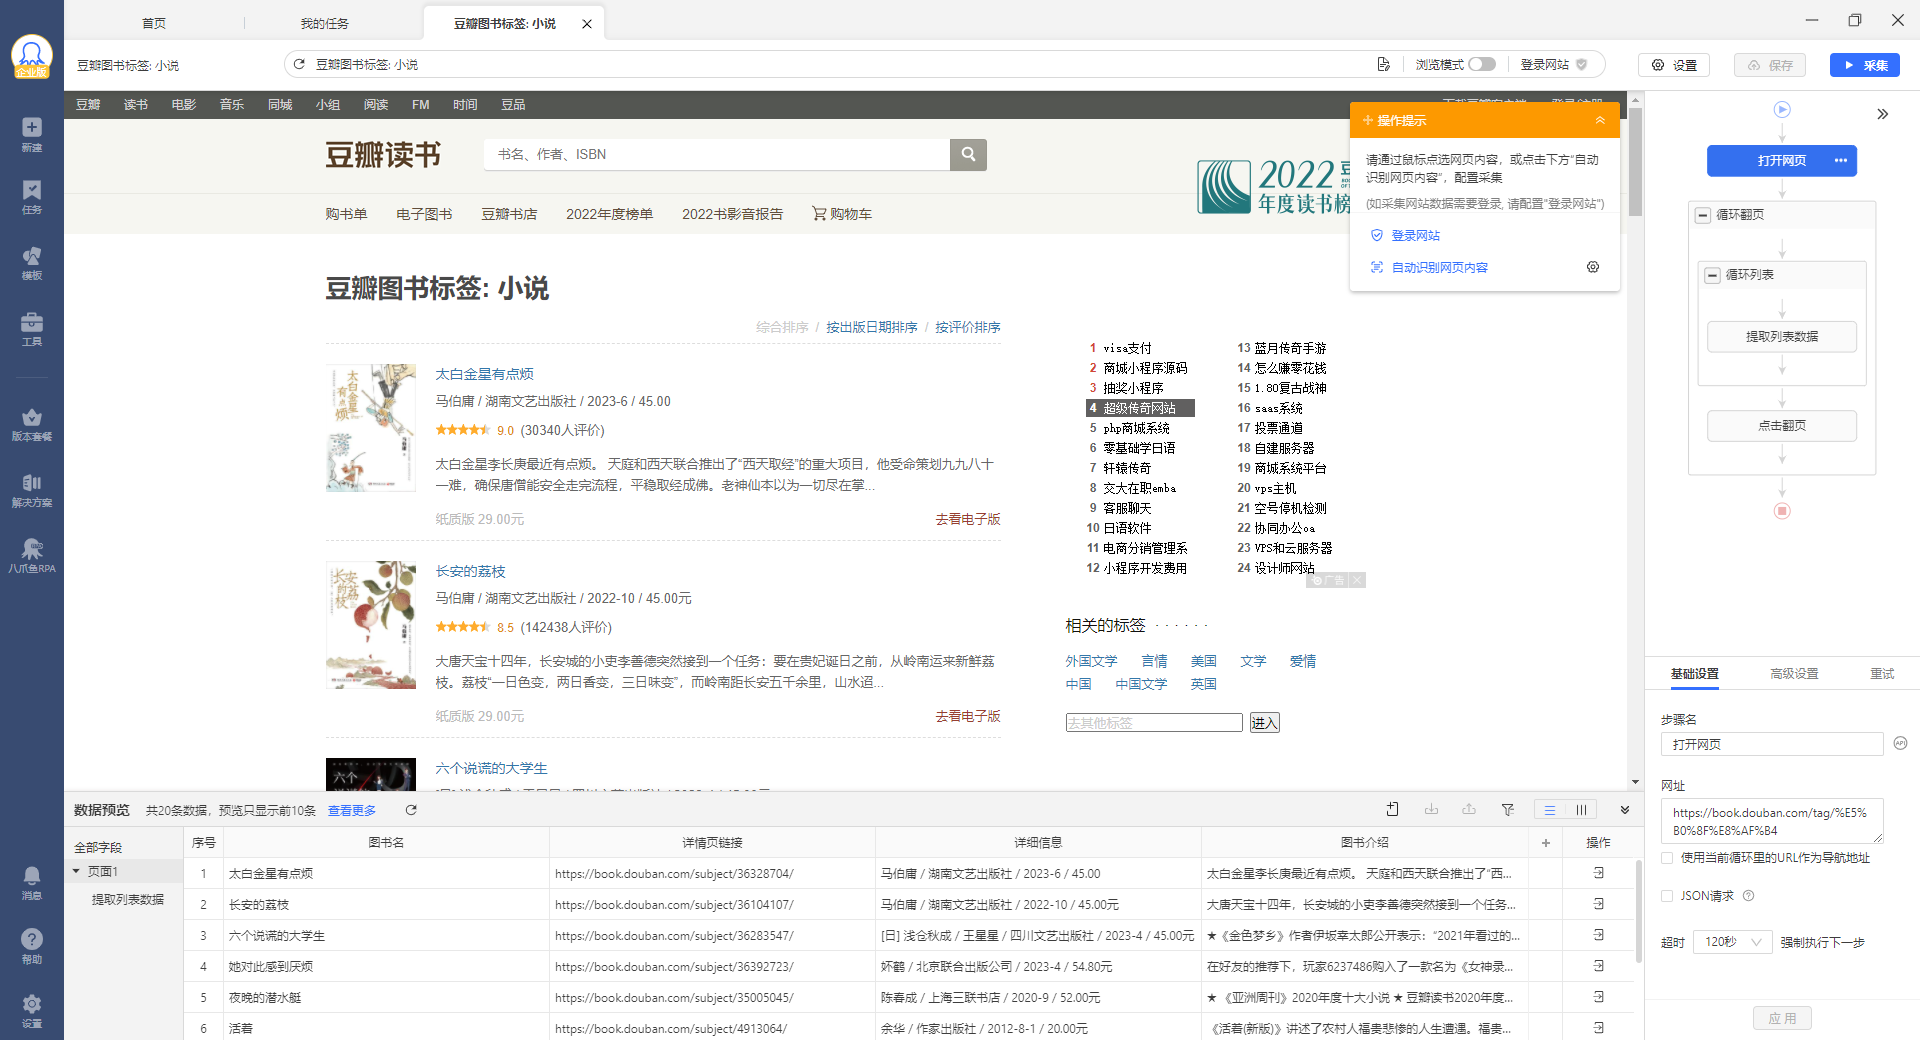Open the 高级设置 tab
This screenshot has height=1040, width=1920.
[1794, 674]
